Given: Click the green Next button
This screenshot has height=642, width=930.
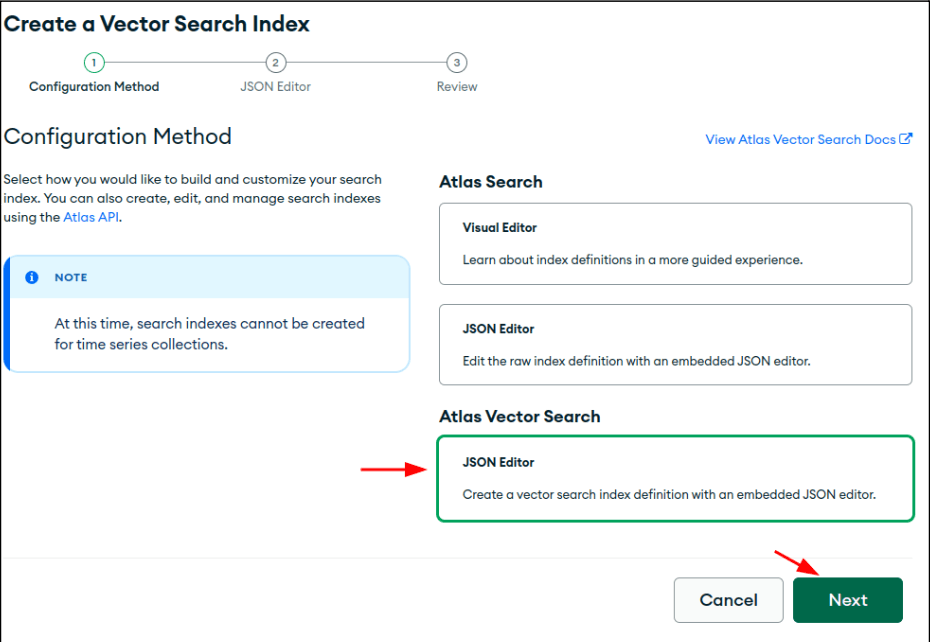Looking at the screenshot, I should click(847, 600).
